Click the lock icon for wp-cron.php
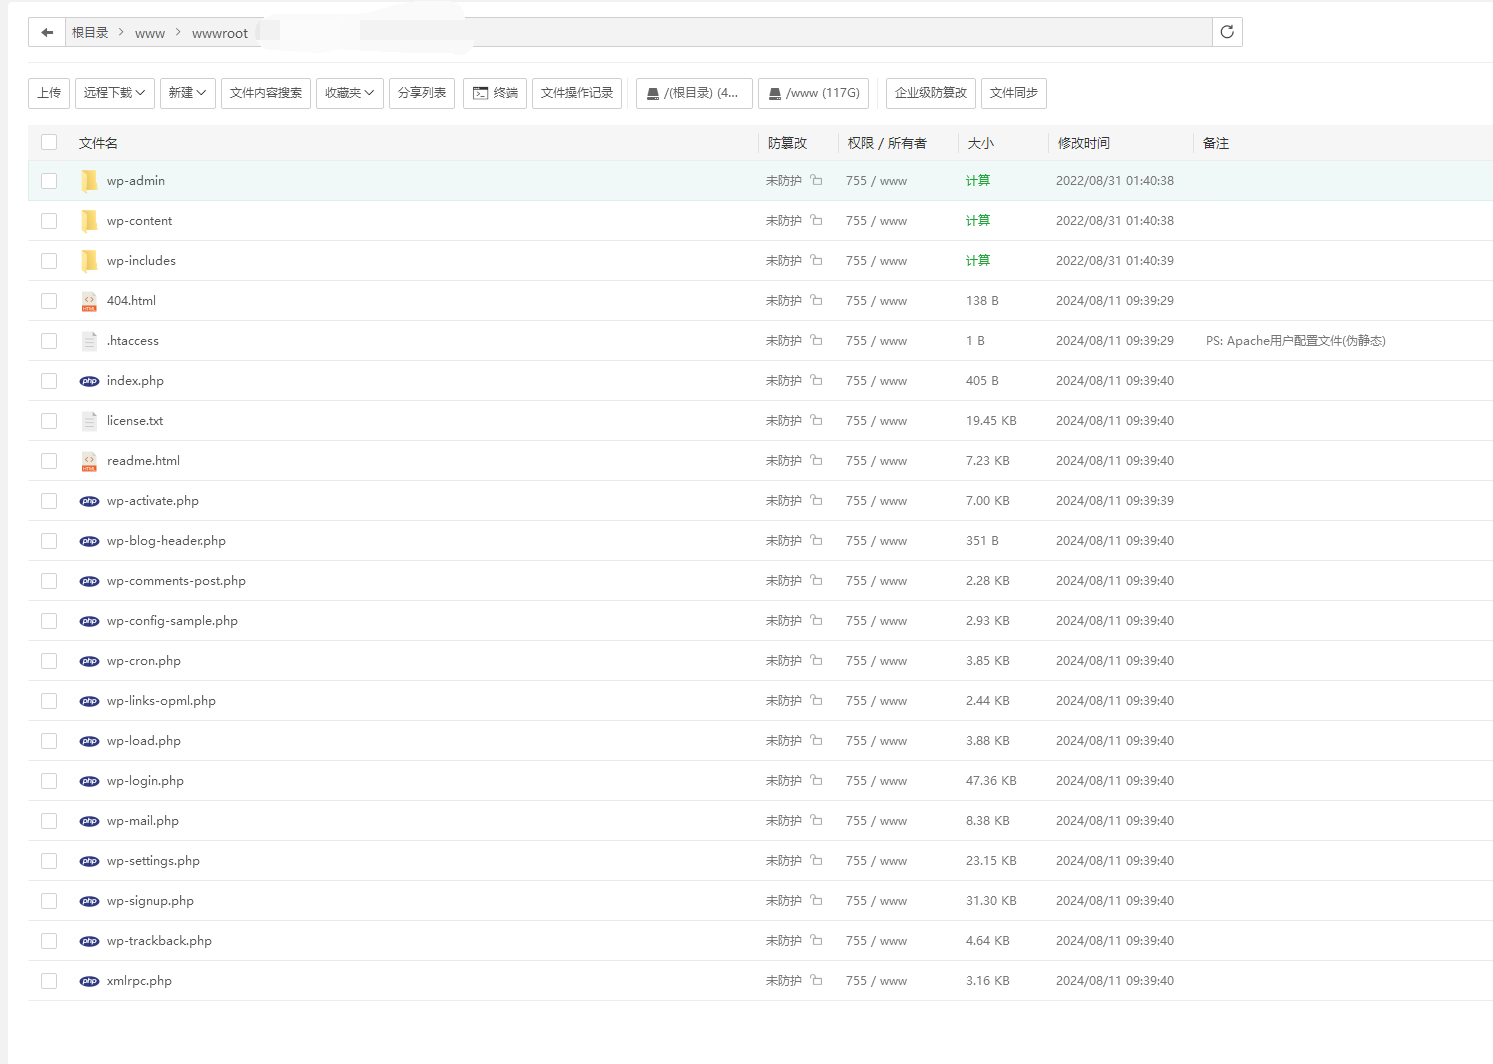 pos(816,660)
